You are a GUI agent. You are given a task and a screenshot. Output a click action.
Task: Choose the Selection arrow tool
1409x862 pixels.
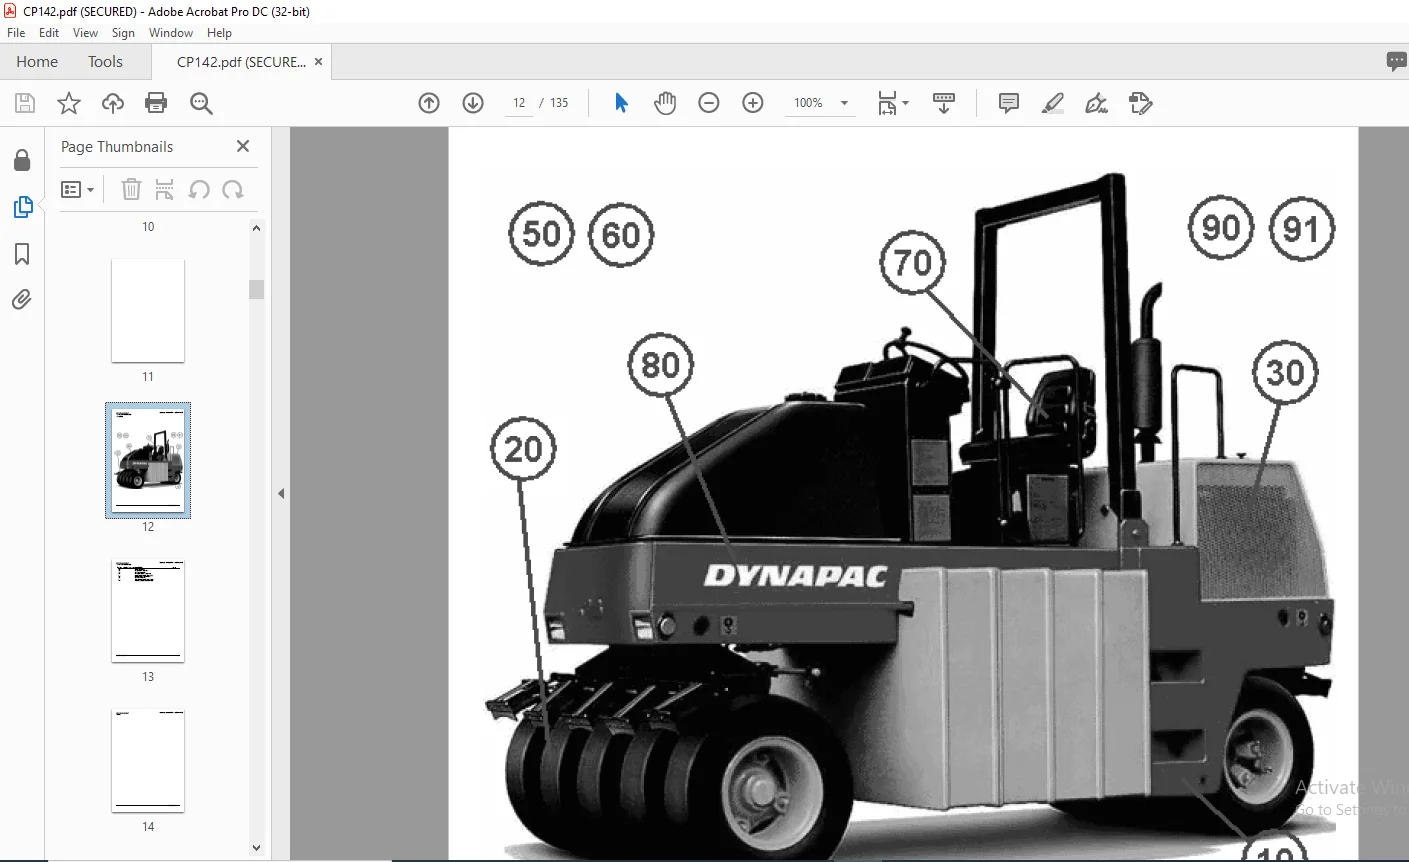coord(621,103)
